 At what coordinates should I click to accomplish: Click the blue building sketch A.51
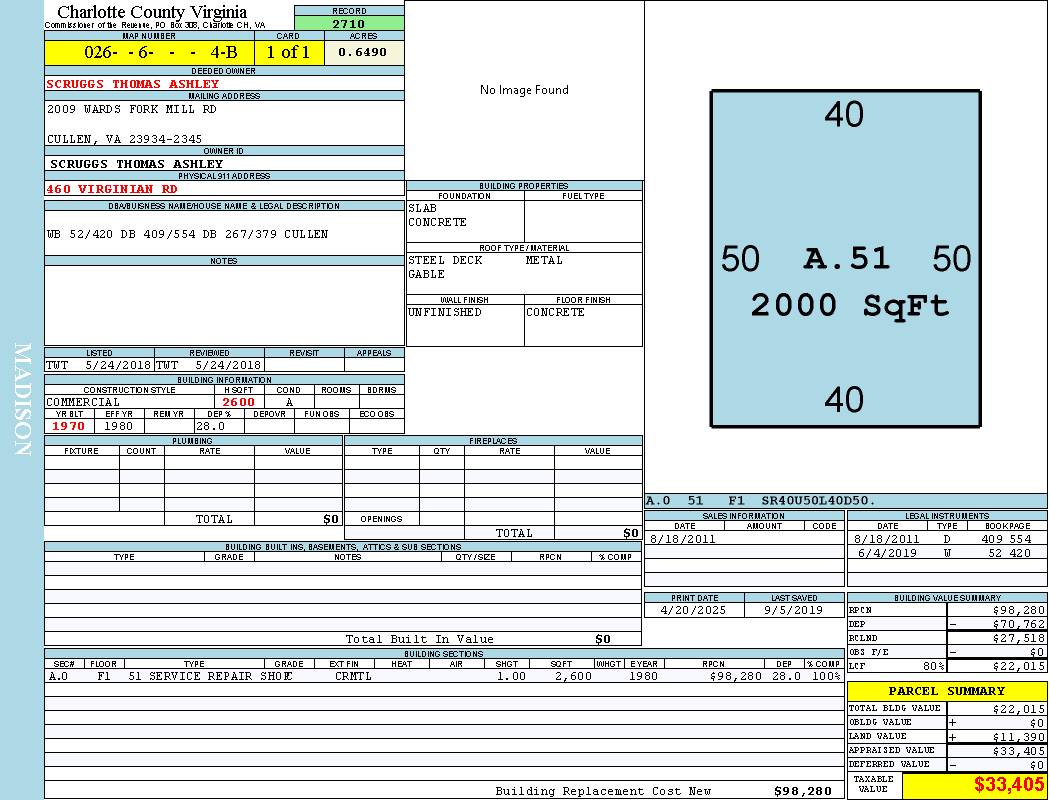[846, 258]
